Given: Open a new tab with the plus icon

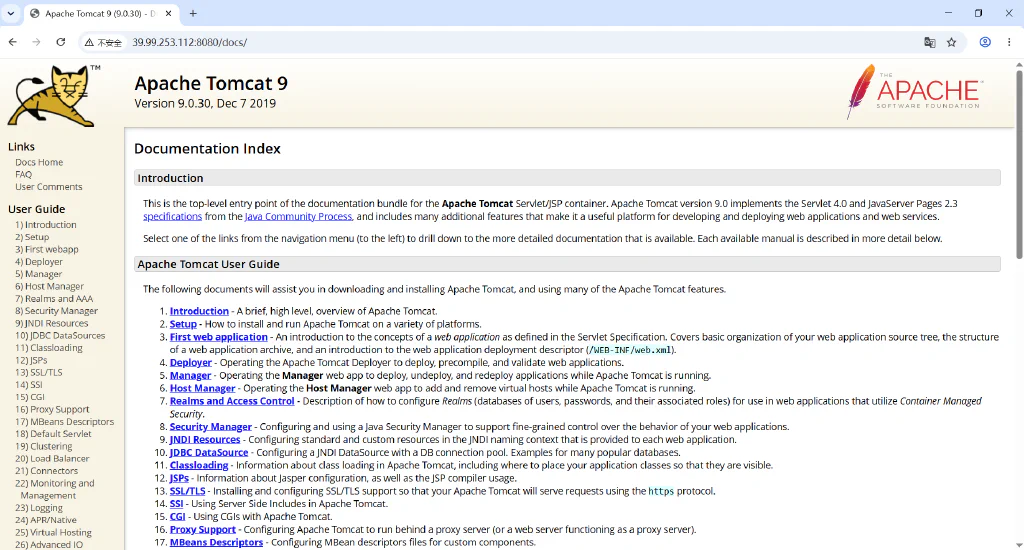Looking at the screenshot, I should pos(193,13).
